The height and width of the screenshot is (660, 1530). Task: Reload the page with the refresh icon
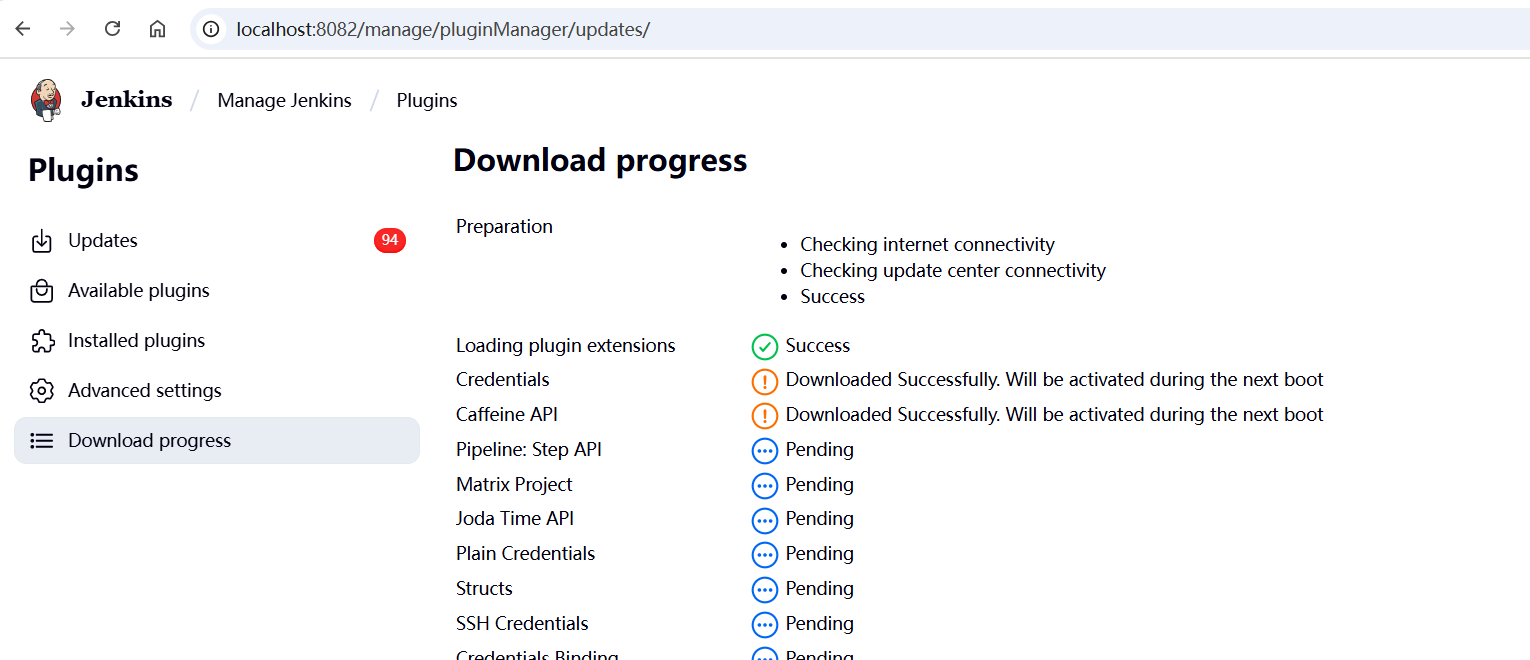pos(112,29)
